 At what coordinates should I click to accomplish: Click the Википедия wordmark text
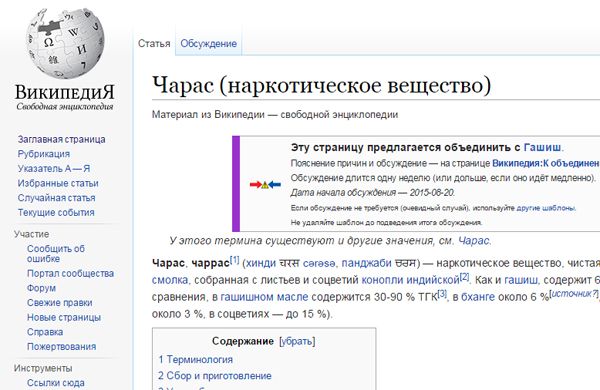tap(65, 92)
